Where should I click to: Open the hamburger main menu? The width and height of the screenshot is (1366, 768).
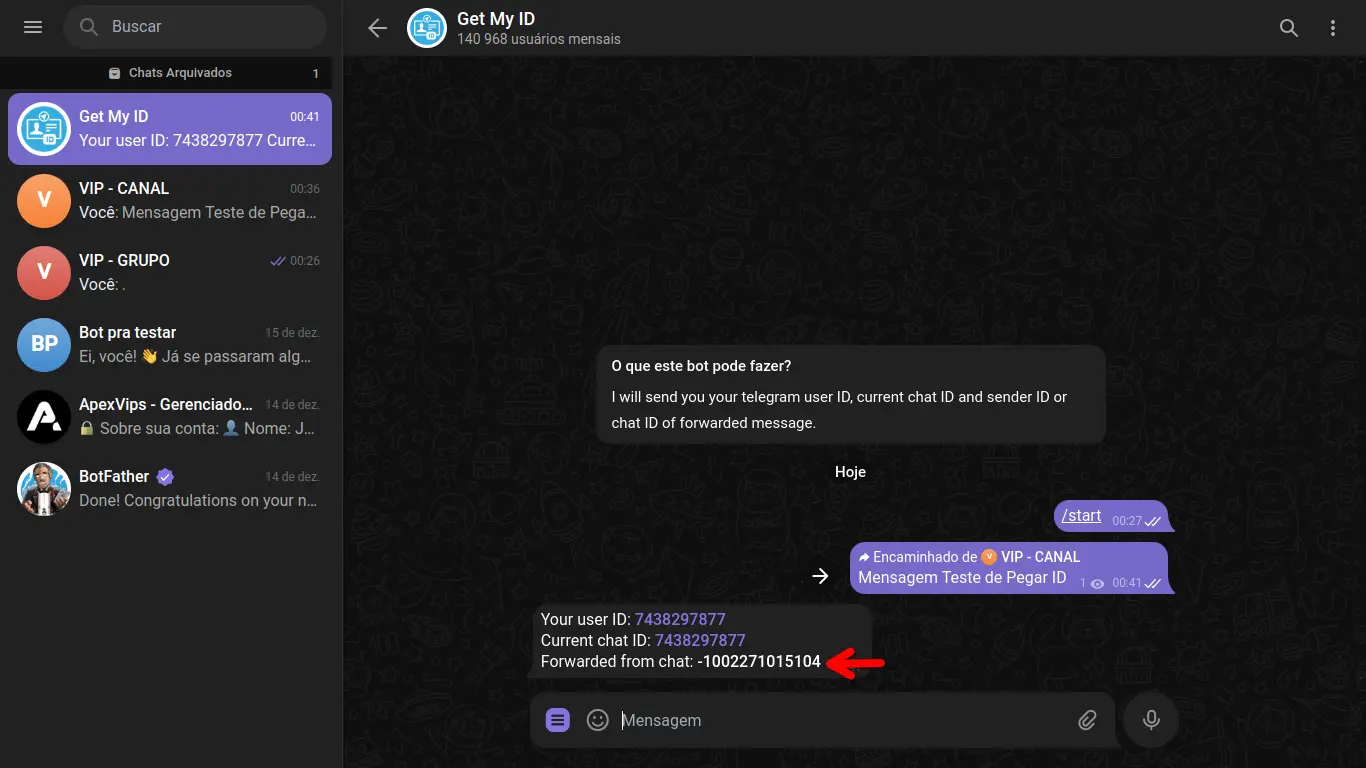click(33, 27)
